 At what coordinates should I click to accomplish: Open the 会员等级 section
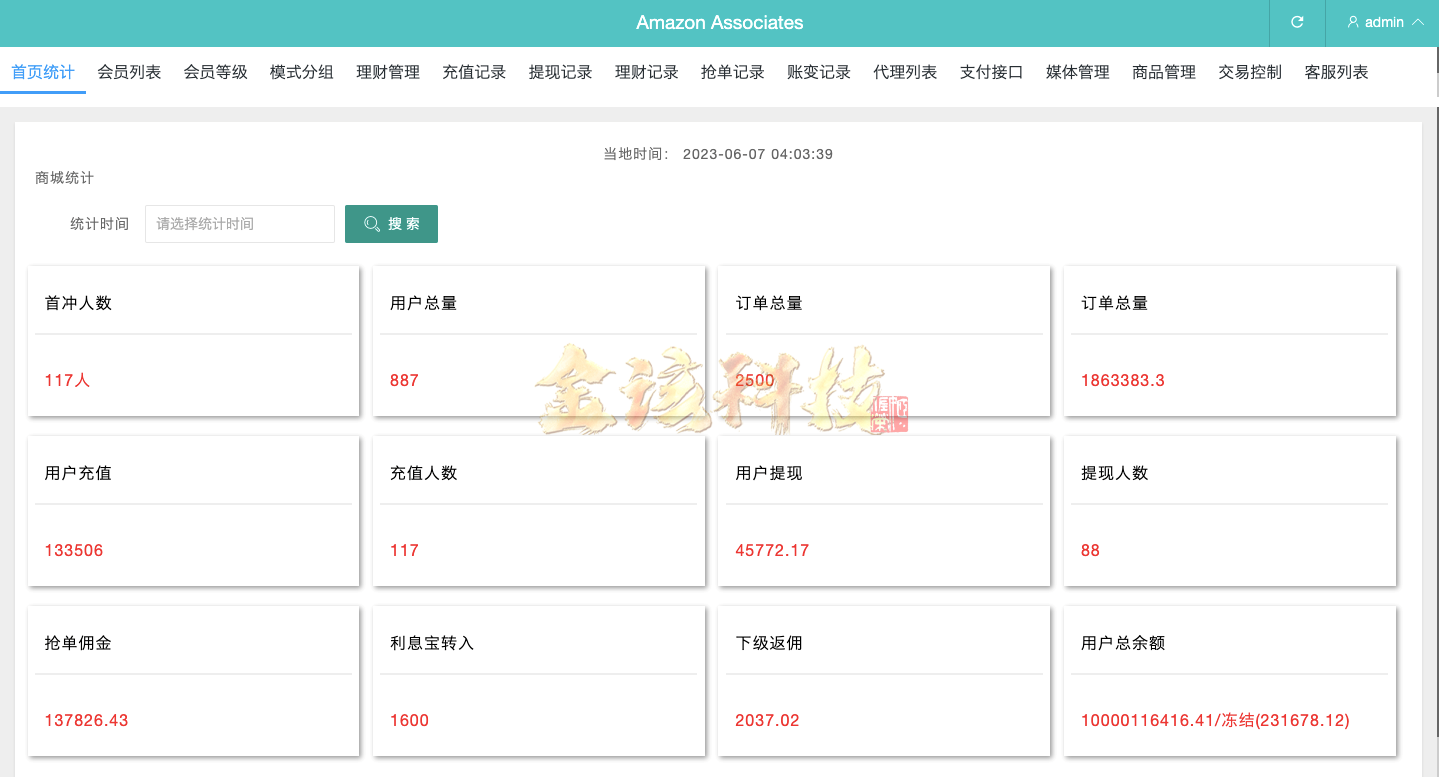click(x=214, y=71)
